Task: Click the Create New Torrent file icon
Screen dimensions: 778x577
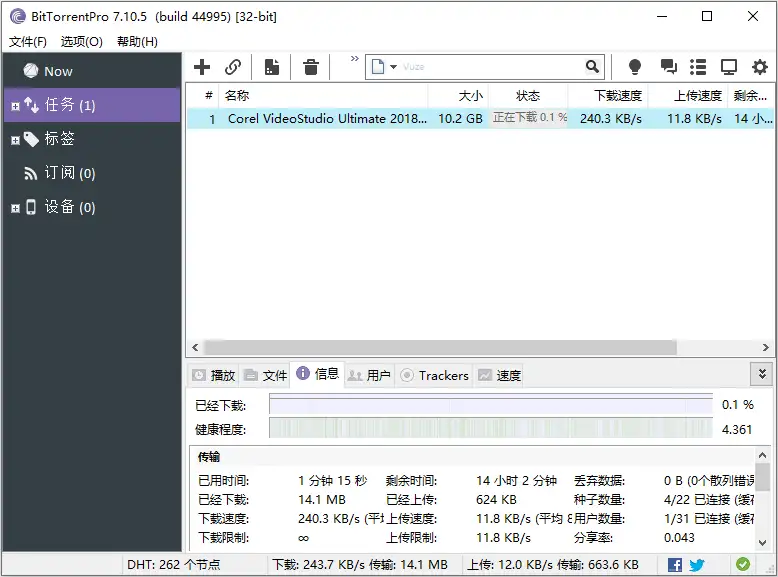Action: [x=271, y=67]
